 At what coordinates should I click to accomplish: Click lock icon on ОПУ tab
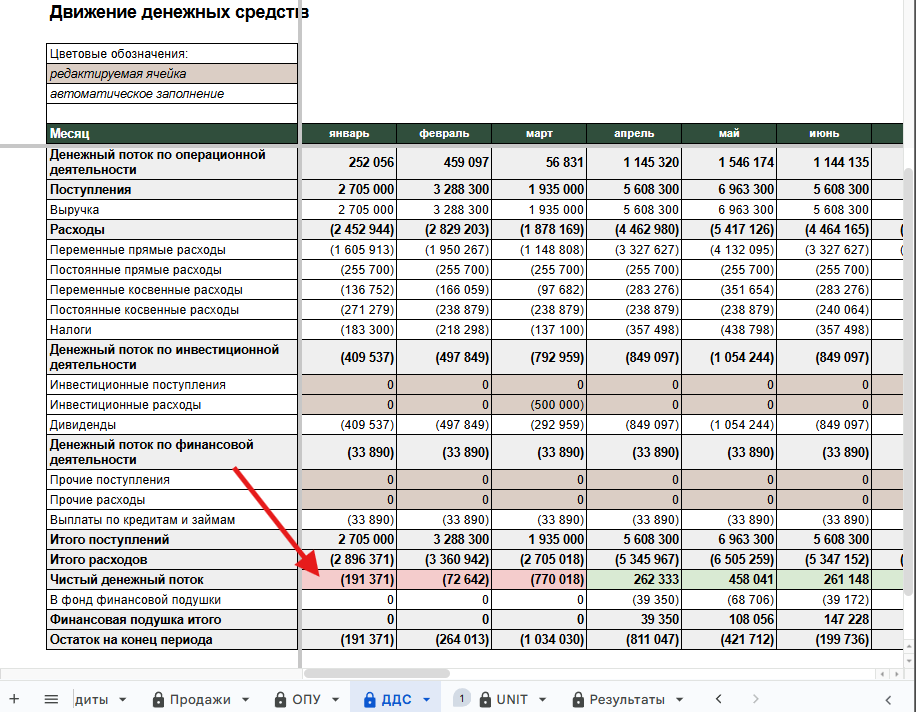[280, 699]
